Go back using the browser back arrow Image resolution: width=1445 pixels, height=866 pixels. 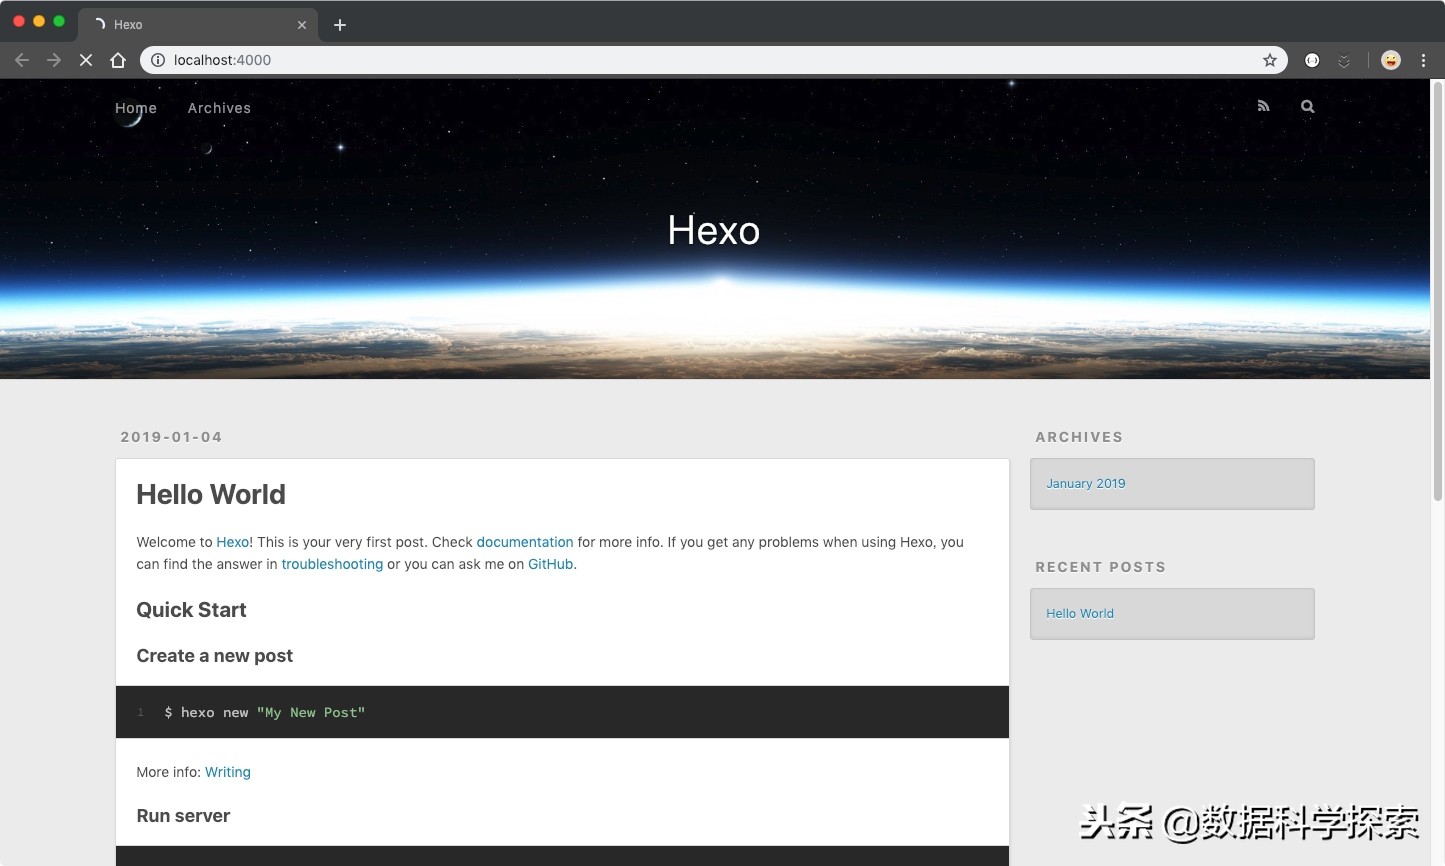click(22, 60)
